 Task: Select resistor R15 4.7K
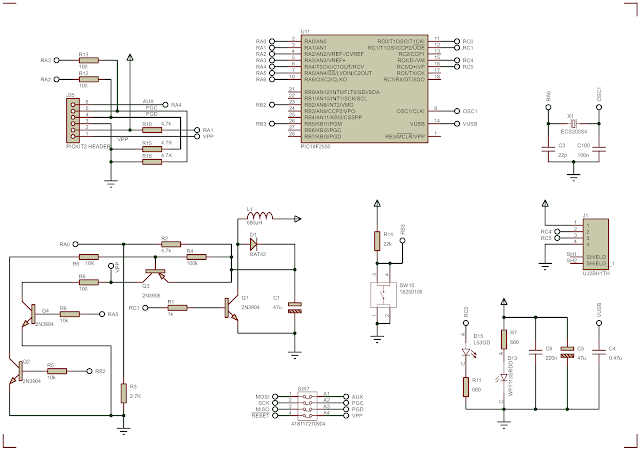152,149
